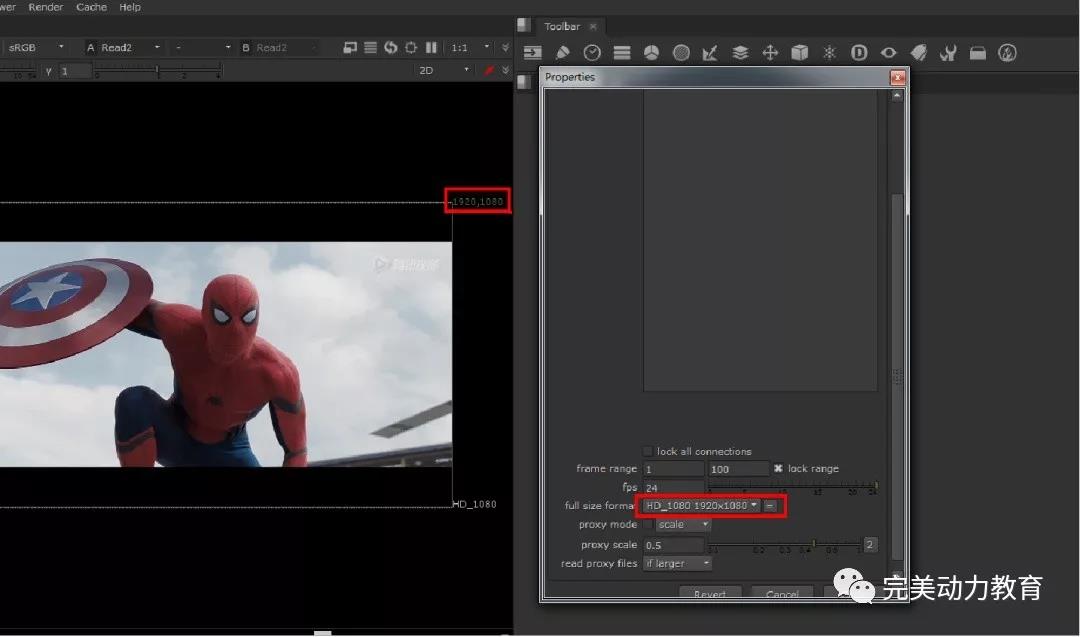Open the Views nodes eye icon
This screenshot has height=637, width=1080.
(x=888, y=53)
